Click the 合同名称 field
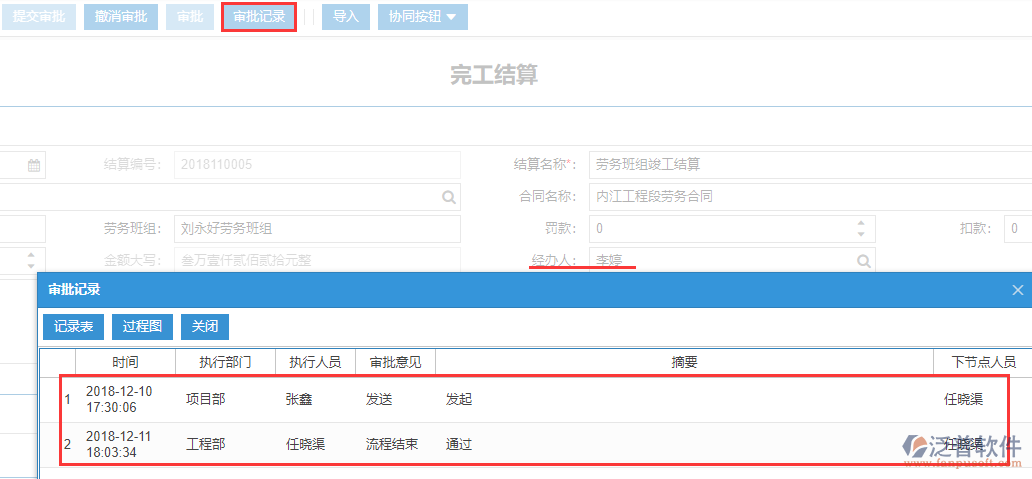The width and height of the screenshot is (1032, 479). [x=810, y=196]
